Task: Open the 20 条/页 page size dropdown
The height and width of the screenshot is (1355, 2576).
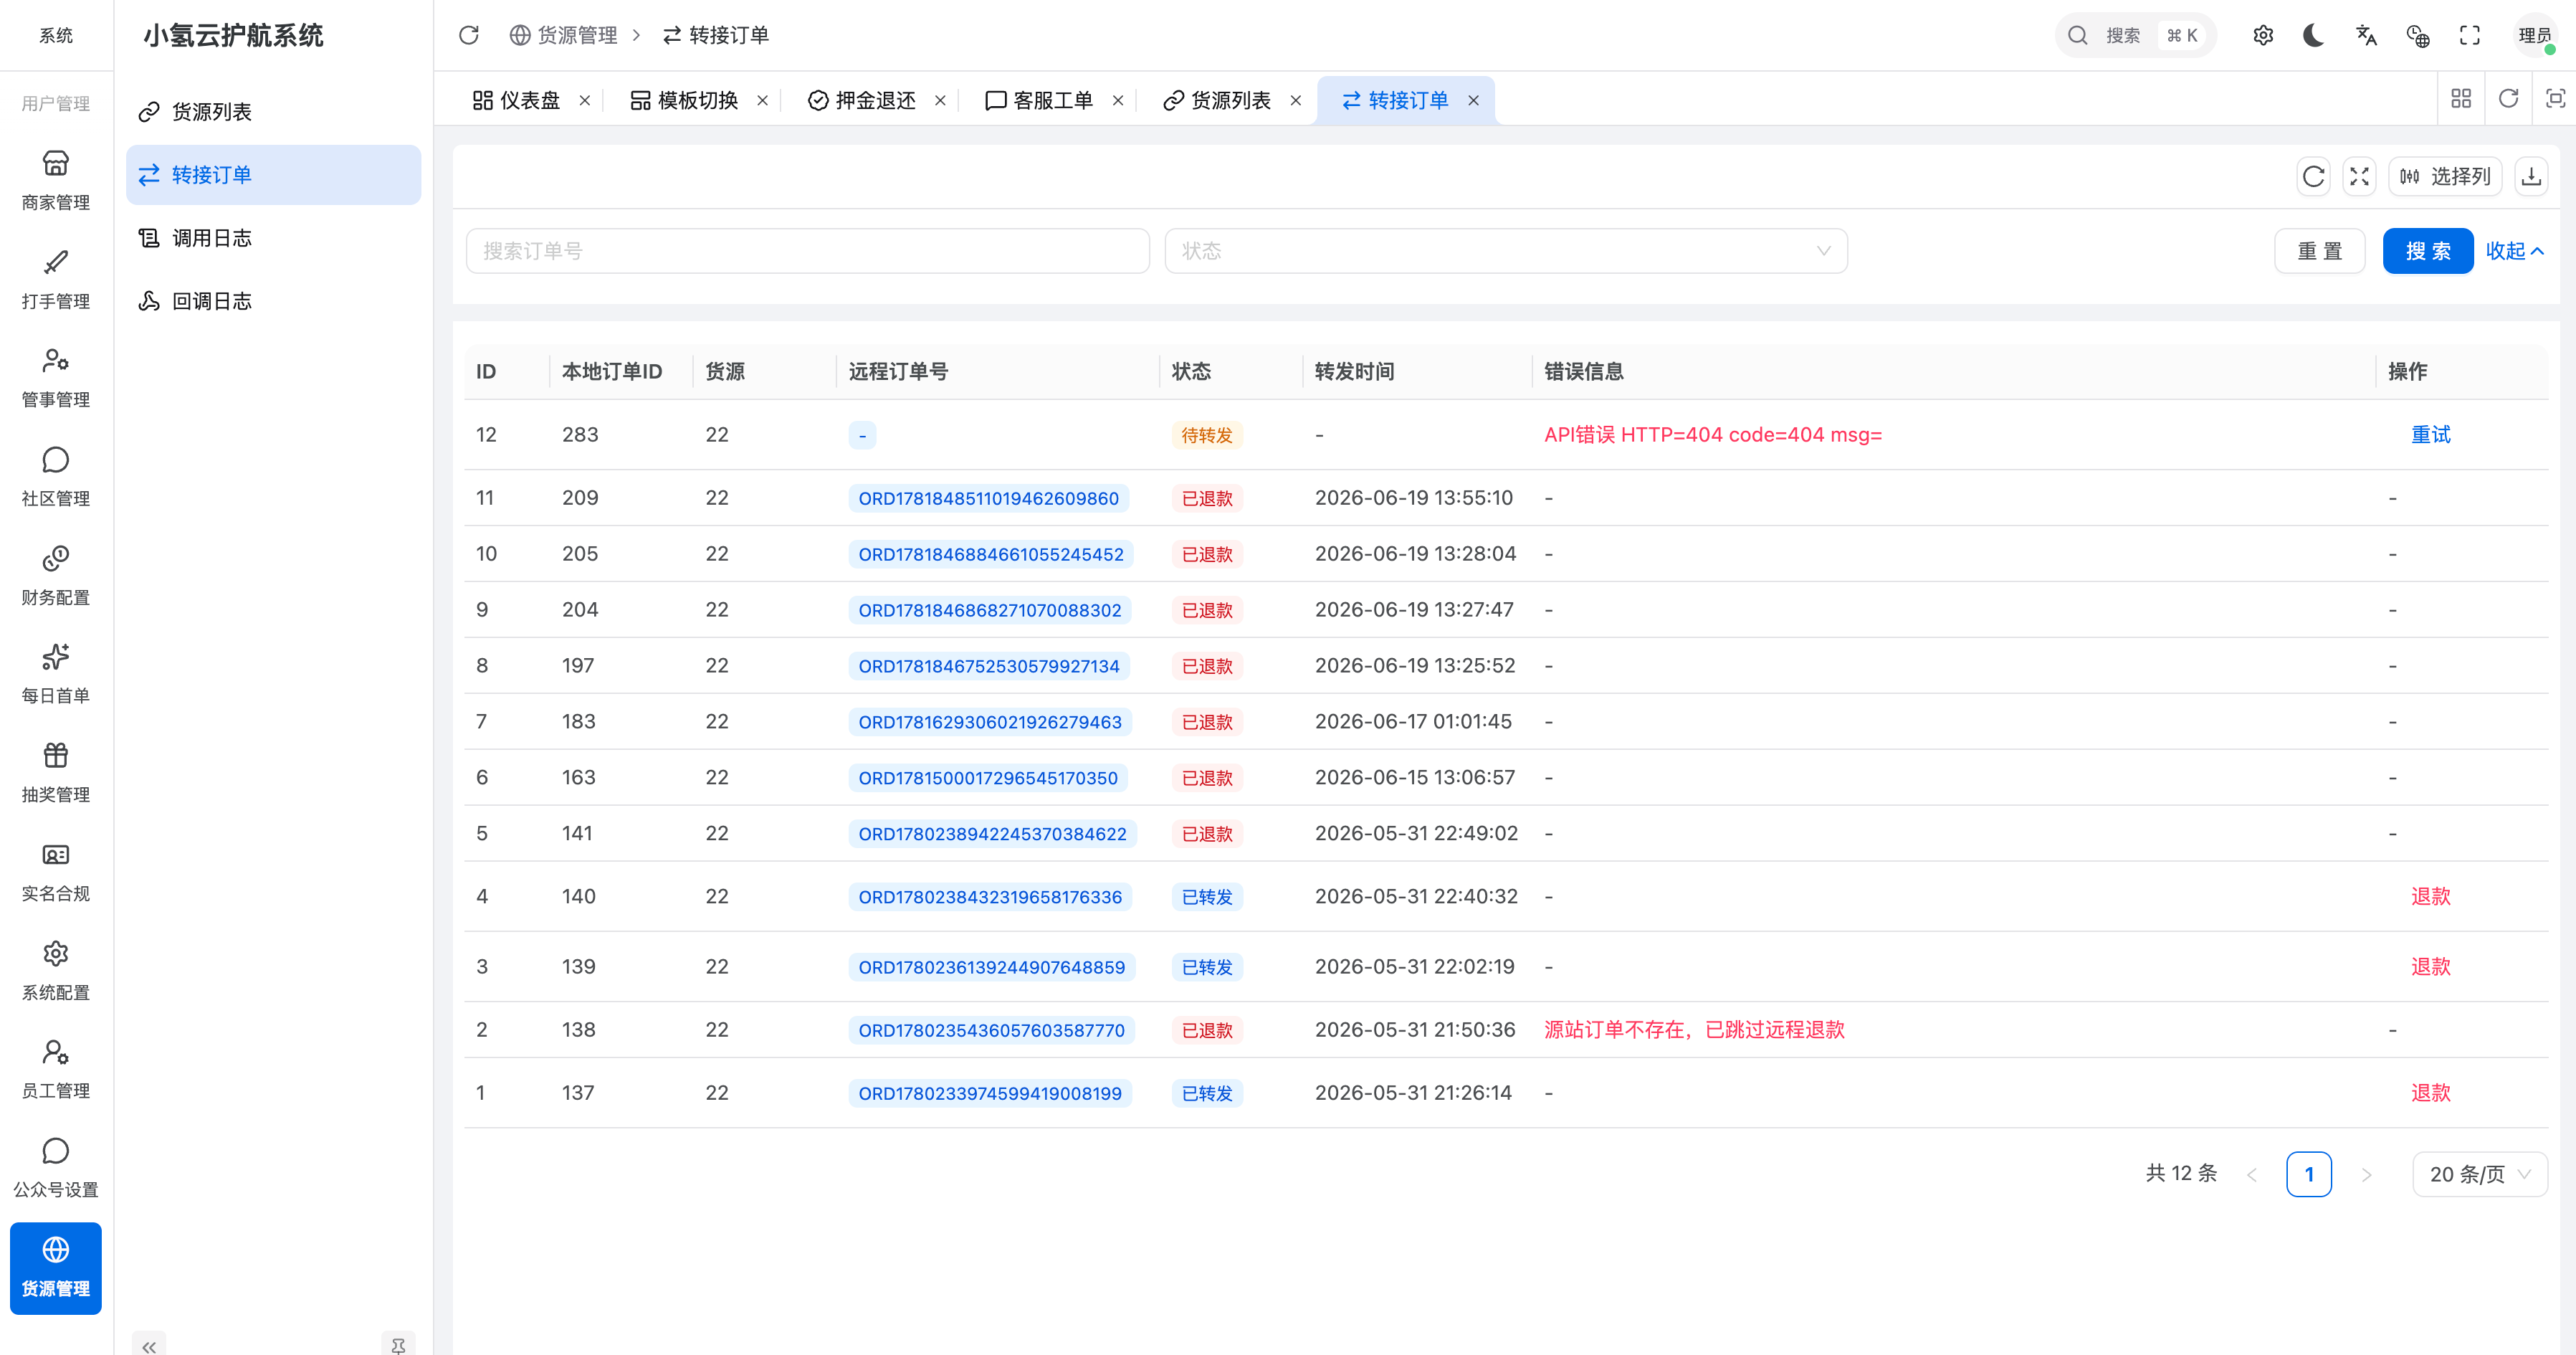Action: click(x=2480, y=1174)
